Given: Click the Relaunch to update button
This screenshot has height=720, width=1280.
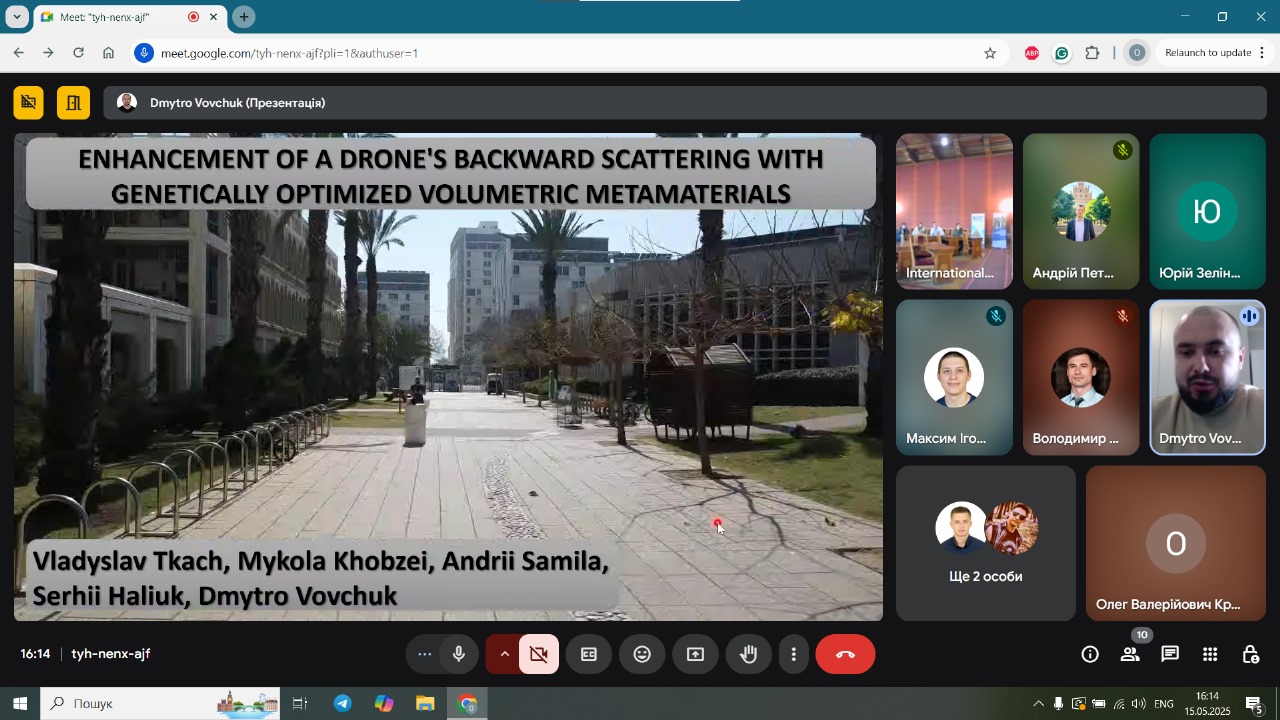Looking at the screenshot, I should pyautogui.click(x=1208, y=53).
